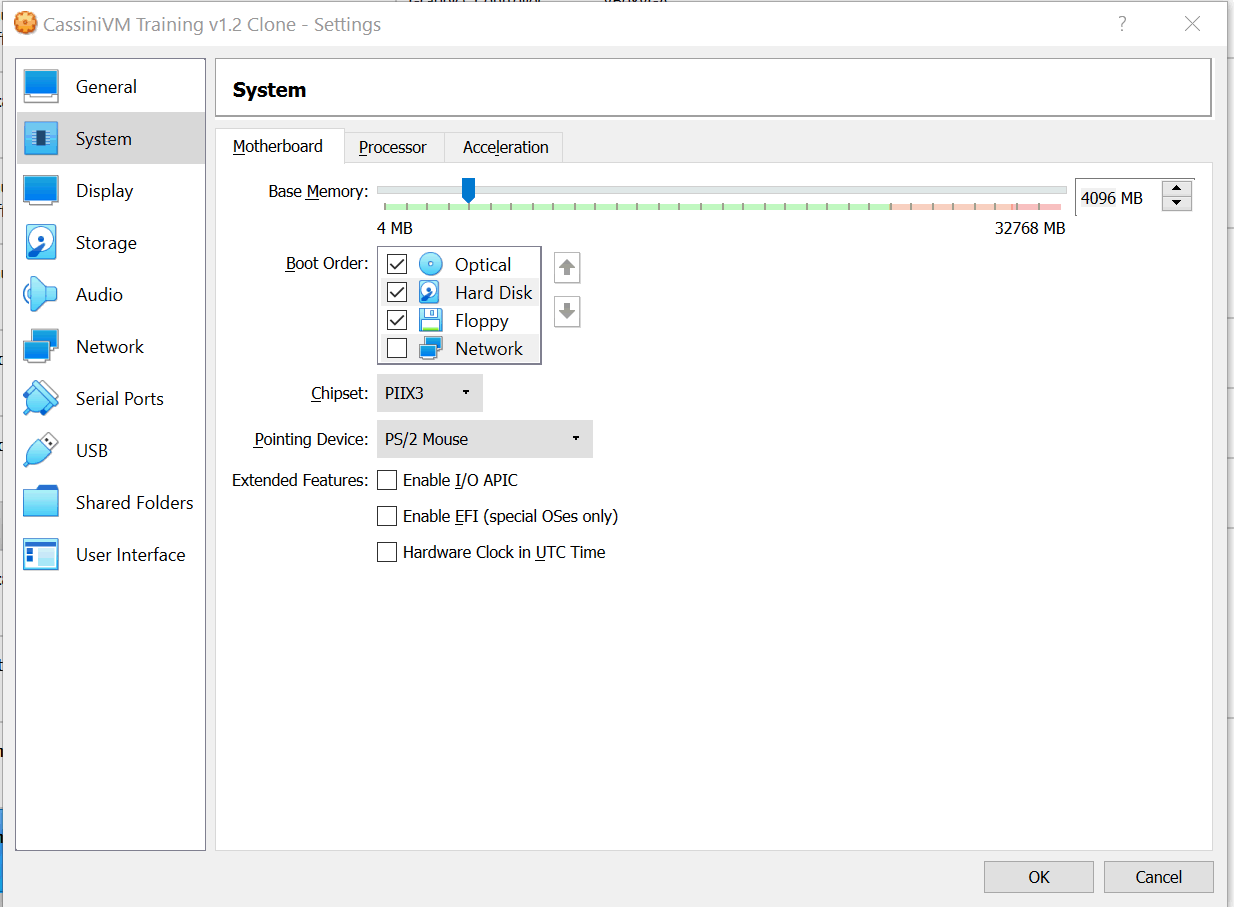
Task: Open the General settings icon
Action: click(x=42, y=87)
